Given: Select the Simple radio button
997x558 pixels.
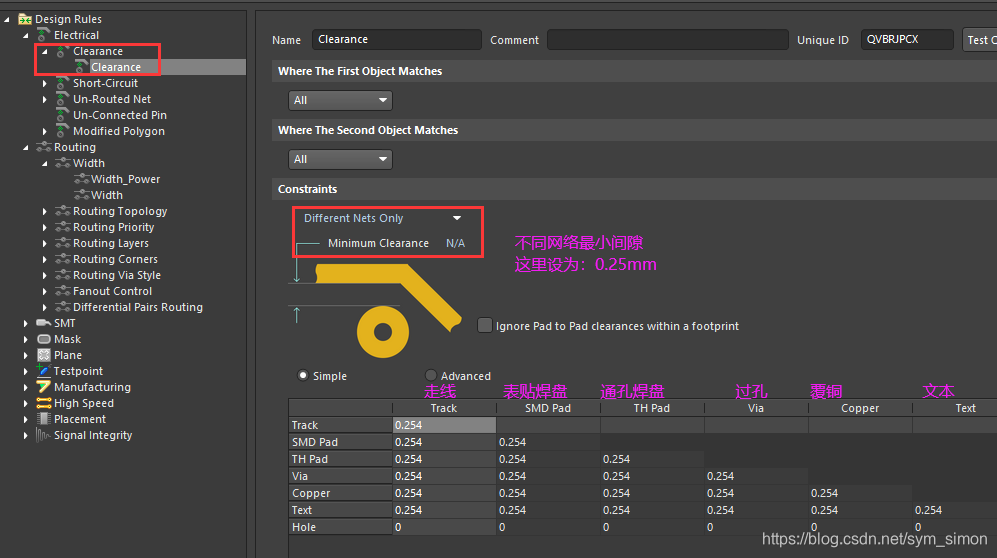Looking at the screenshot, I should coord(303,376).
